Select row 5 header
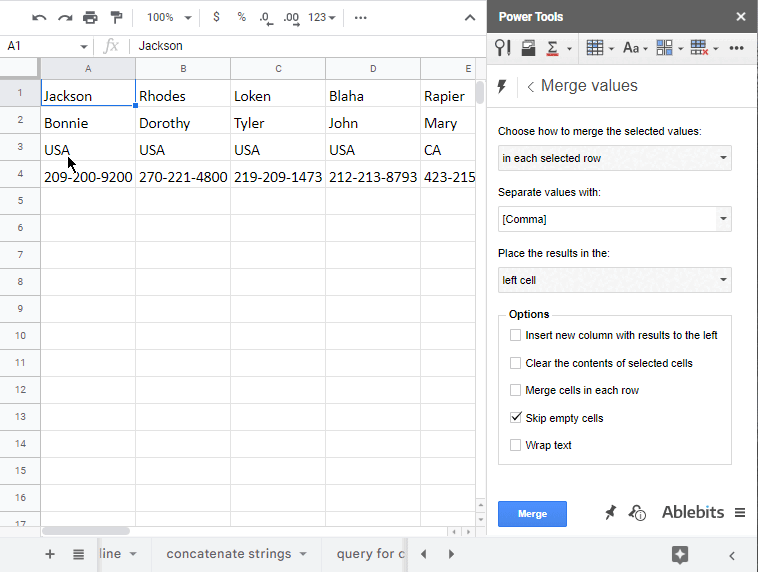Screen dimensions: 758x572 click(20, 201)
